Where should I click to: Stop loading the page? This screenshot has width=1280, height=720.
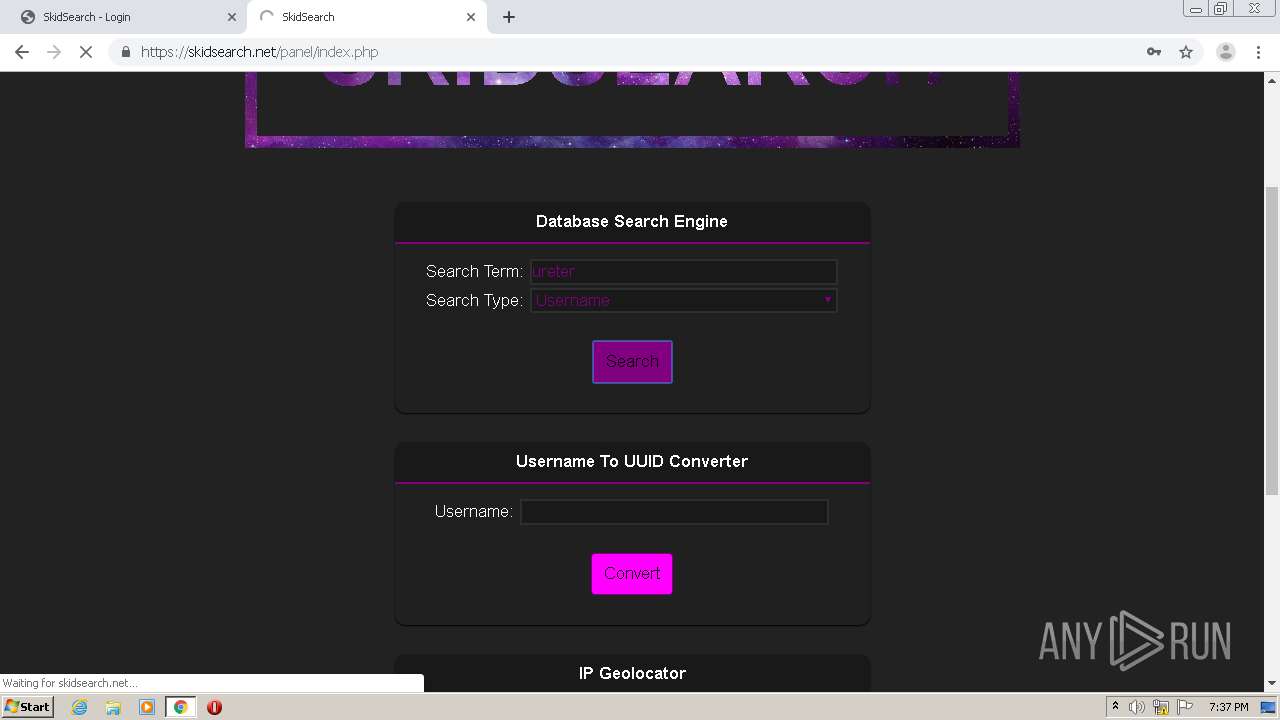86,52
